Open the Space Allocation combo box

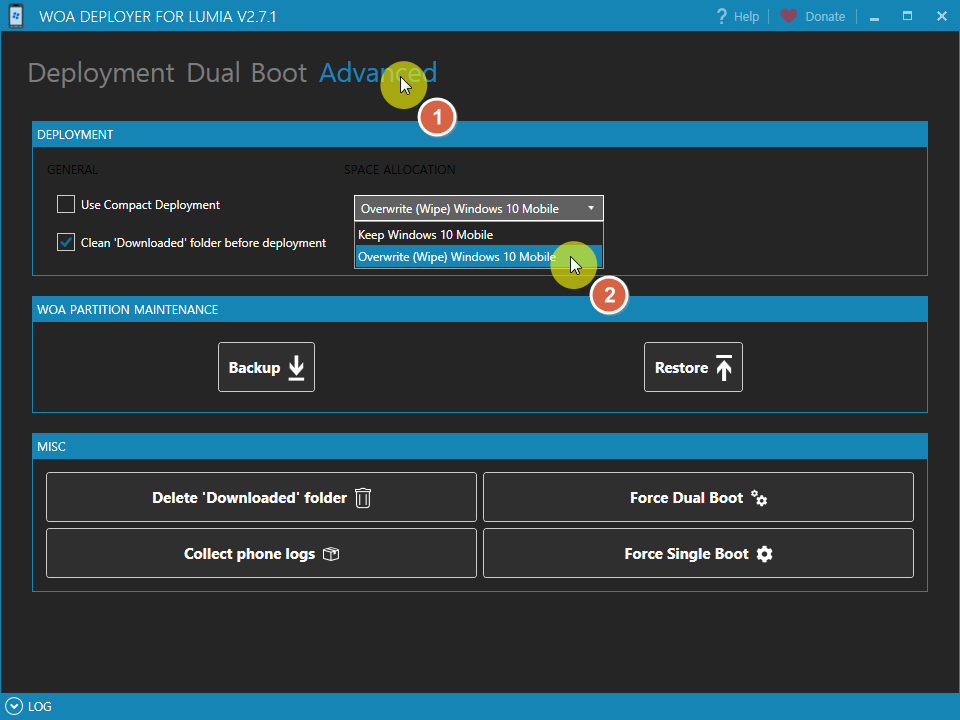pyautogui.click(x=479, y=208)
